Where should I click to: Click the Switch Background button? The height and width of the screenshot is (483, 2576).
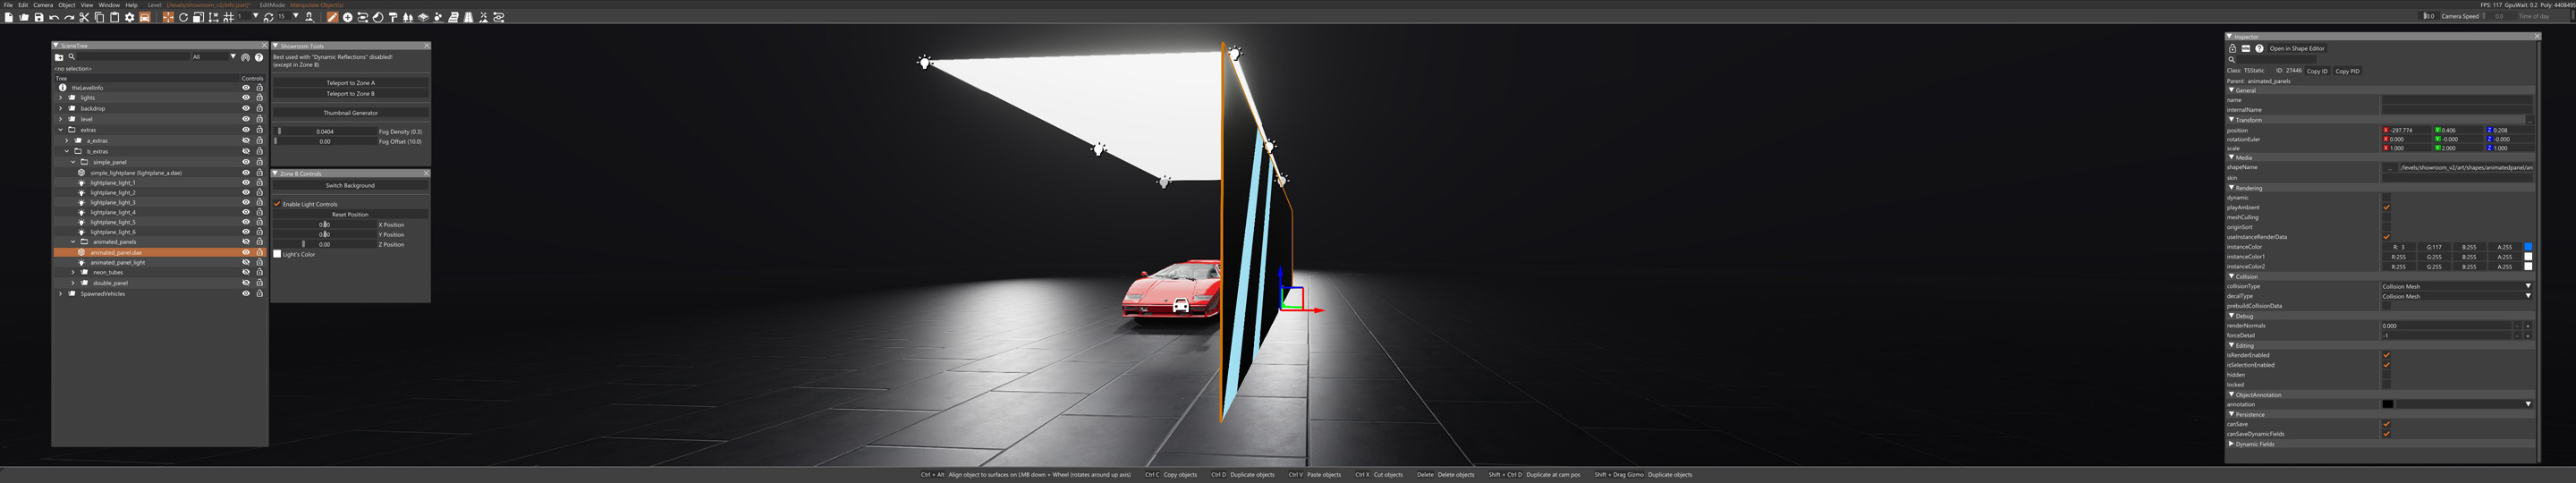[x=350, y=185]
